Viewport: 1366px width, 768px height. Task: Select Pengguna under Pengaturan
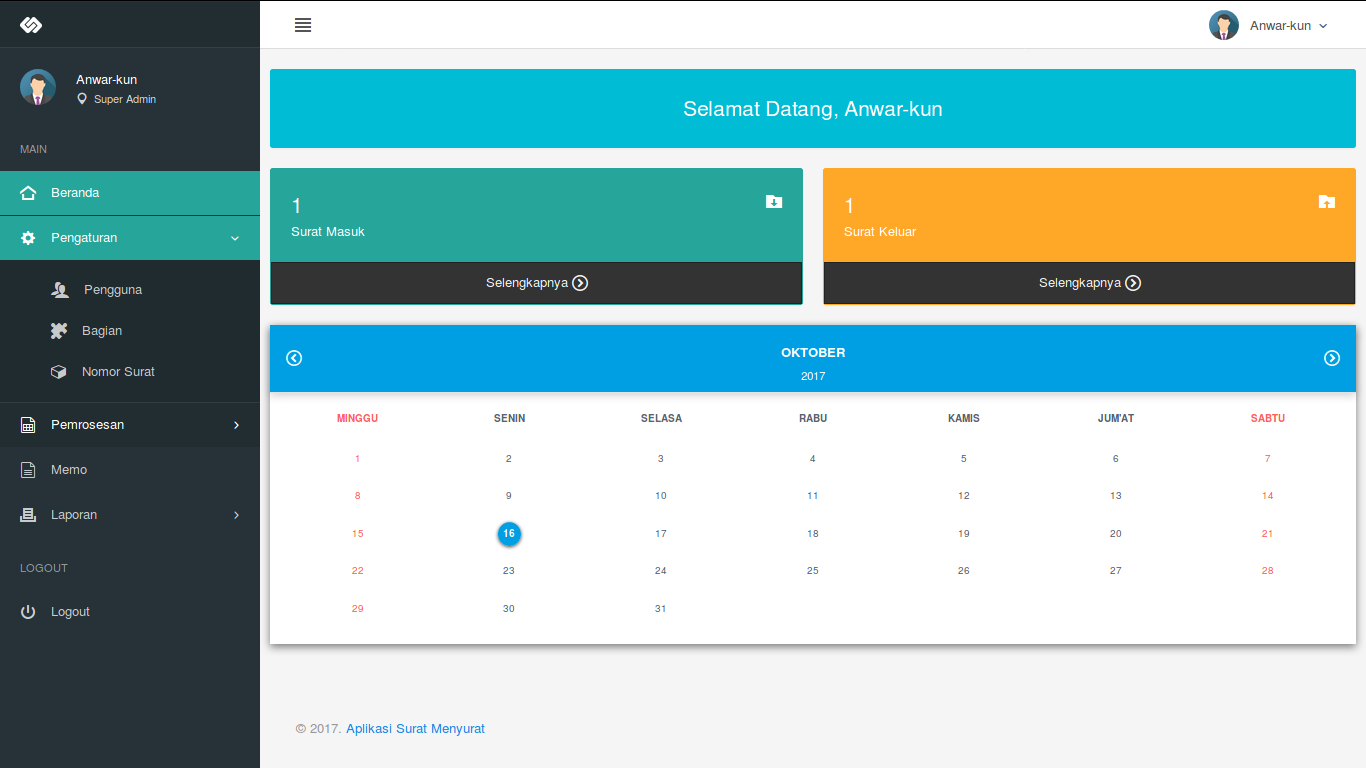tap(112, 290)
